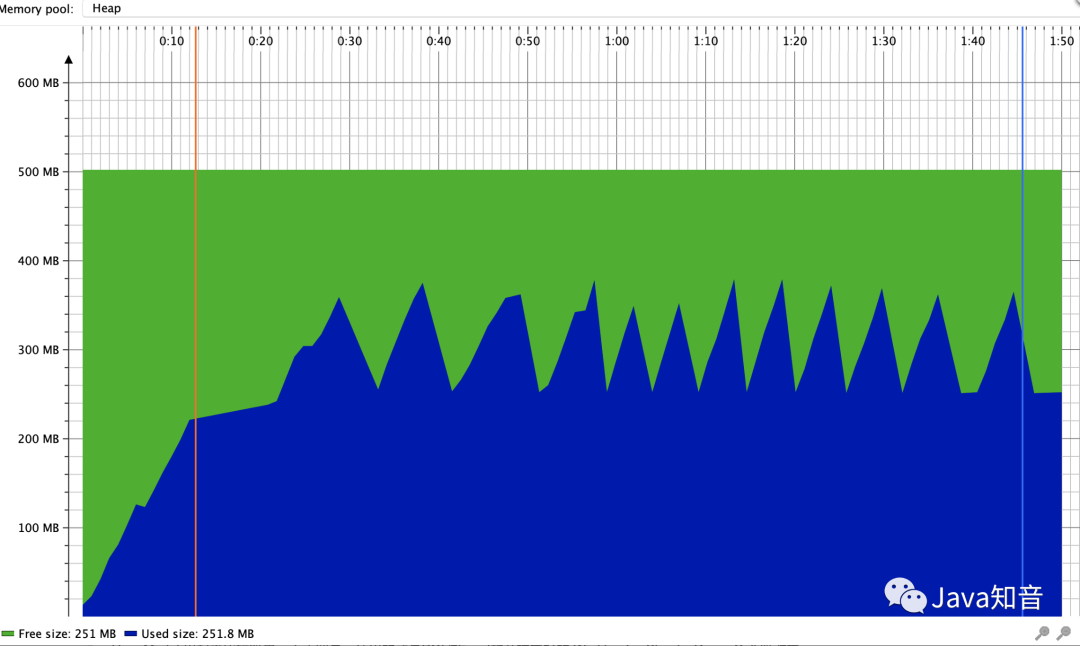Screen dimensions: 1080x646
Task: Click the 1:40 time axis label
Action: click(973, 41)
